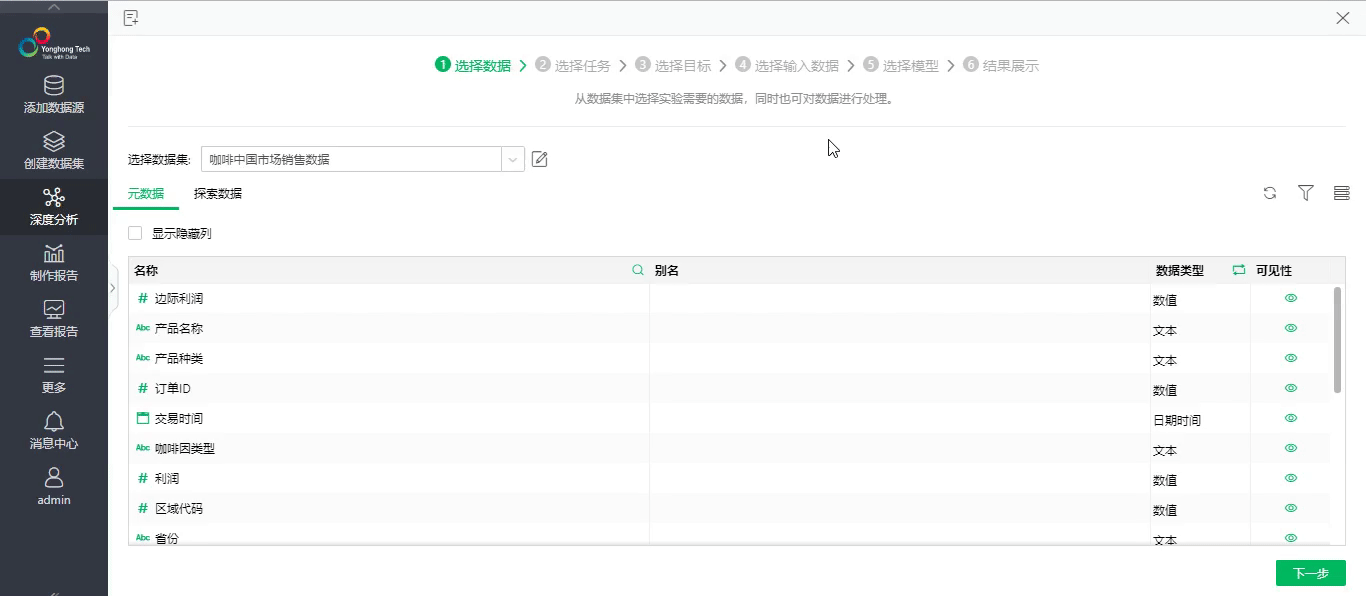Click the 可见性 column header

point(1274,271)
